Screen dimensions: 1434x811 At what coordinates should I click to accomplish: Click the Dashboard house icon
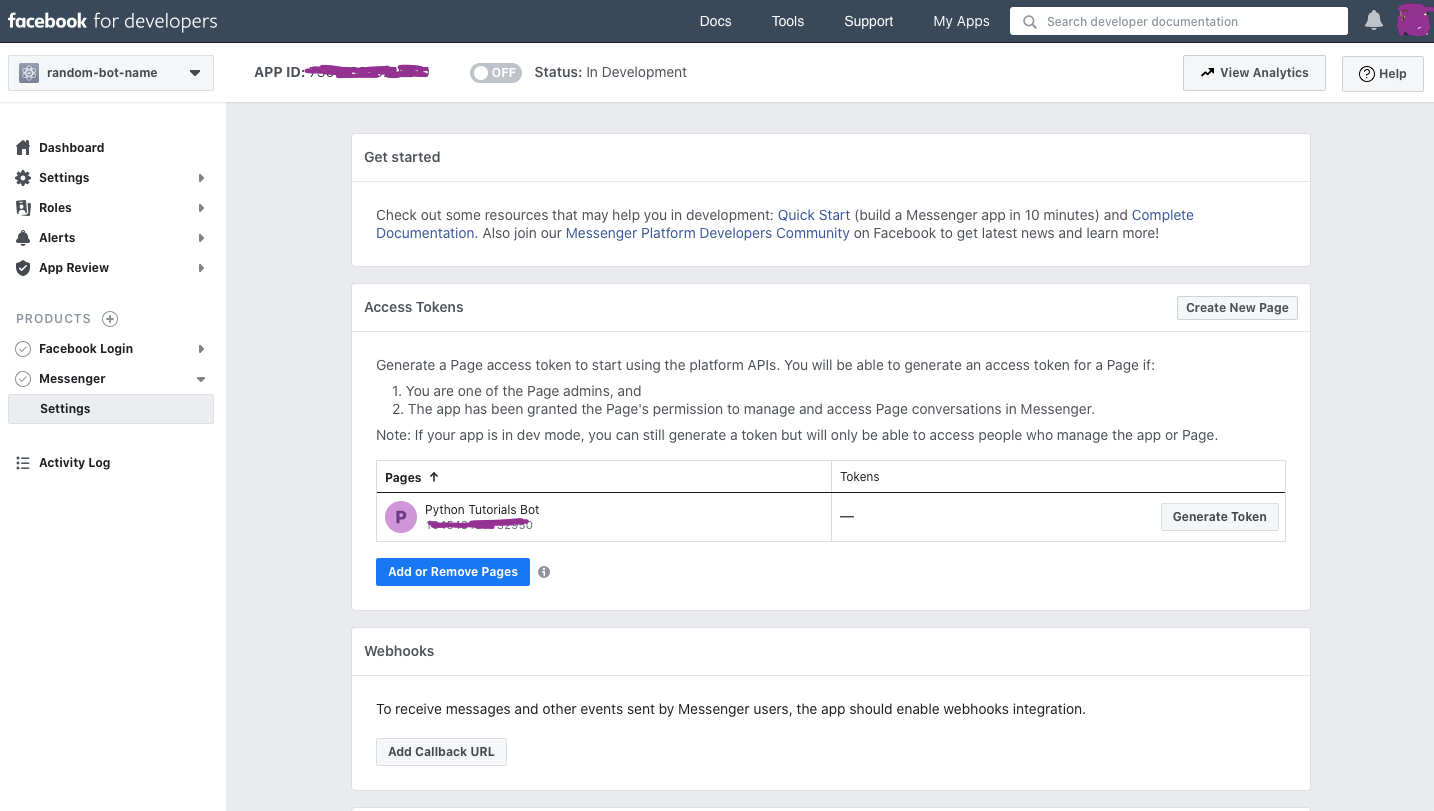[x=23, y=148]
